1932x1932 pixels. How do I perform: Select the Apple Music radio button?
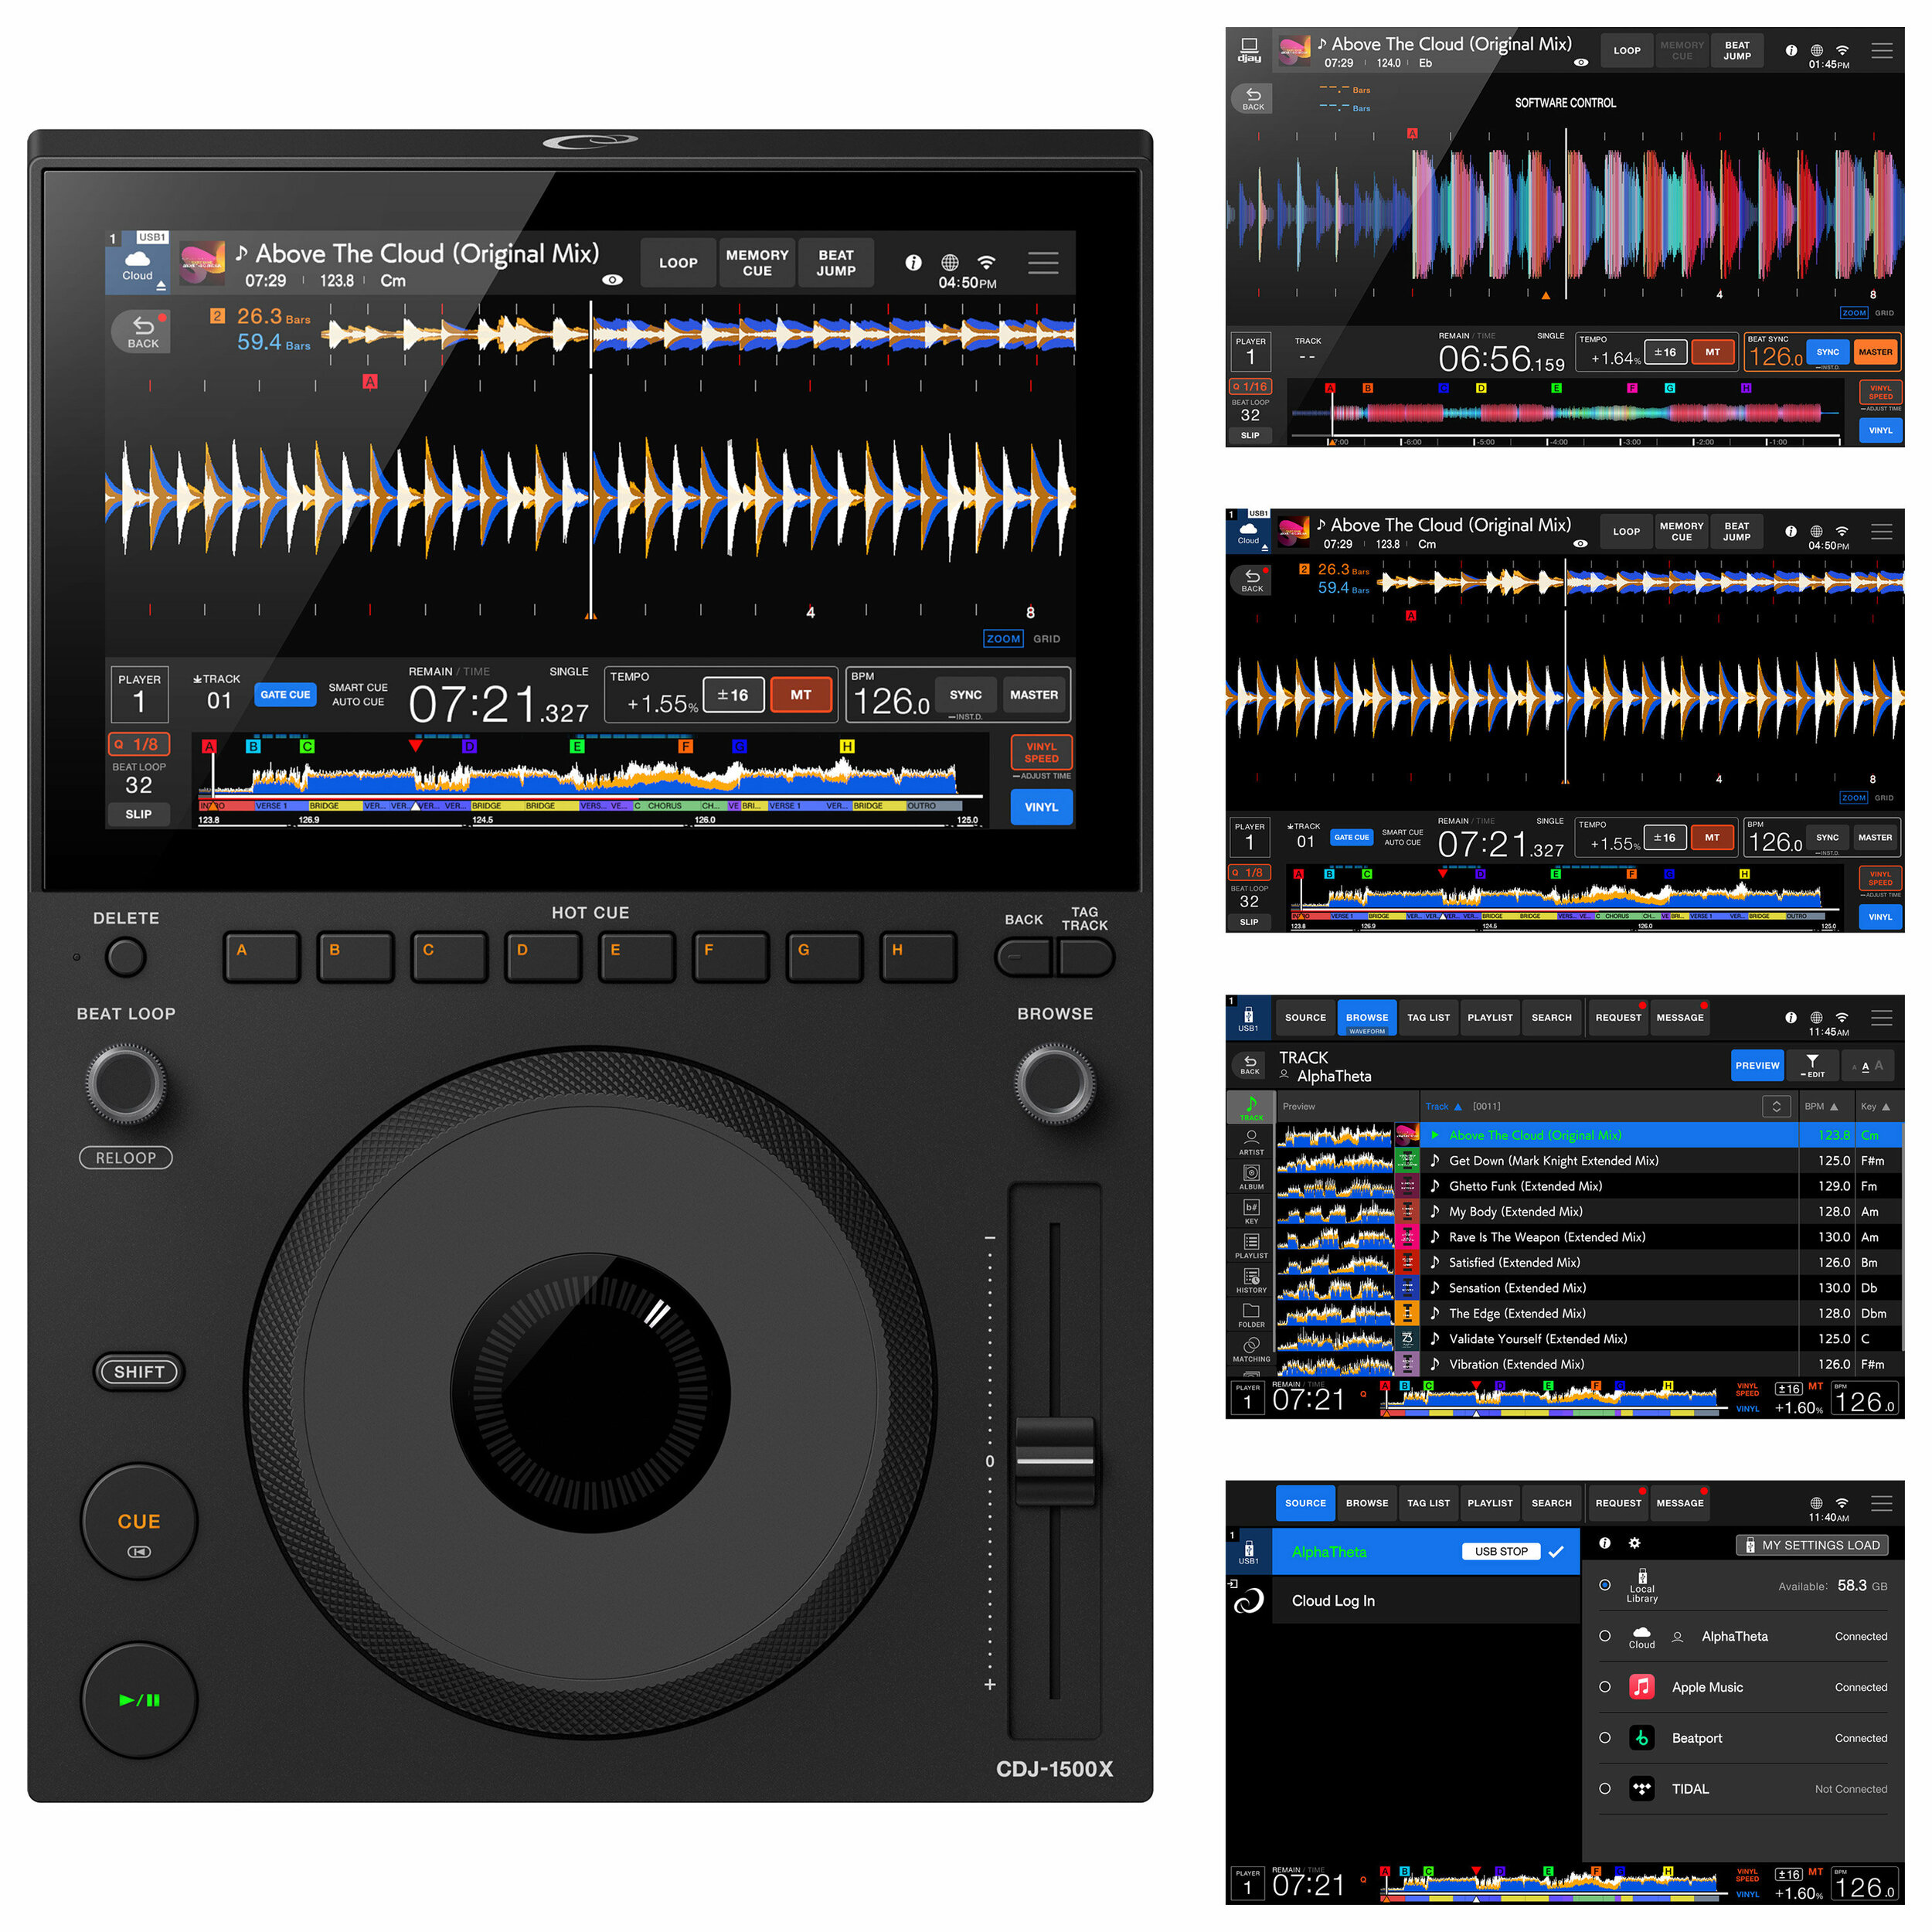pyautogui.click(x=1605, y=1687)
